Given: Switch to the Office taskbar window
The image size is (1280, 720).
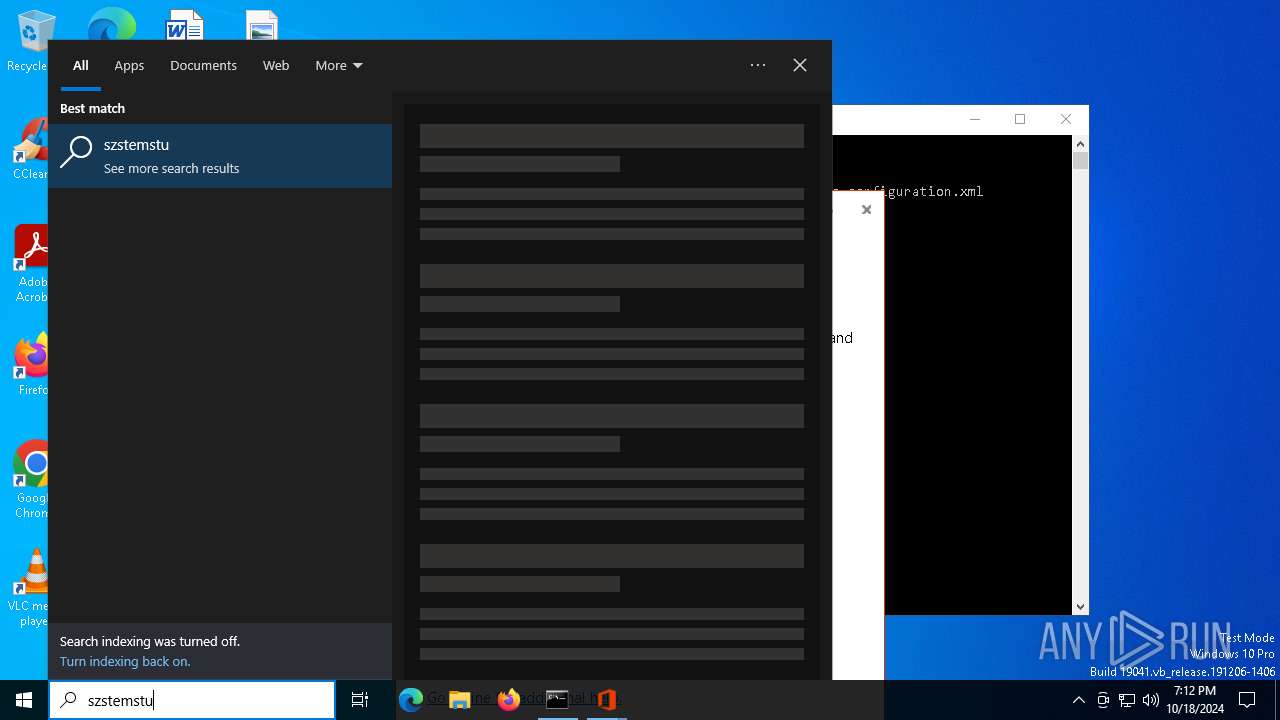Looking at the screenshot, I should 606,700.
